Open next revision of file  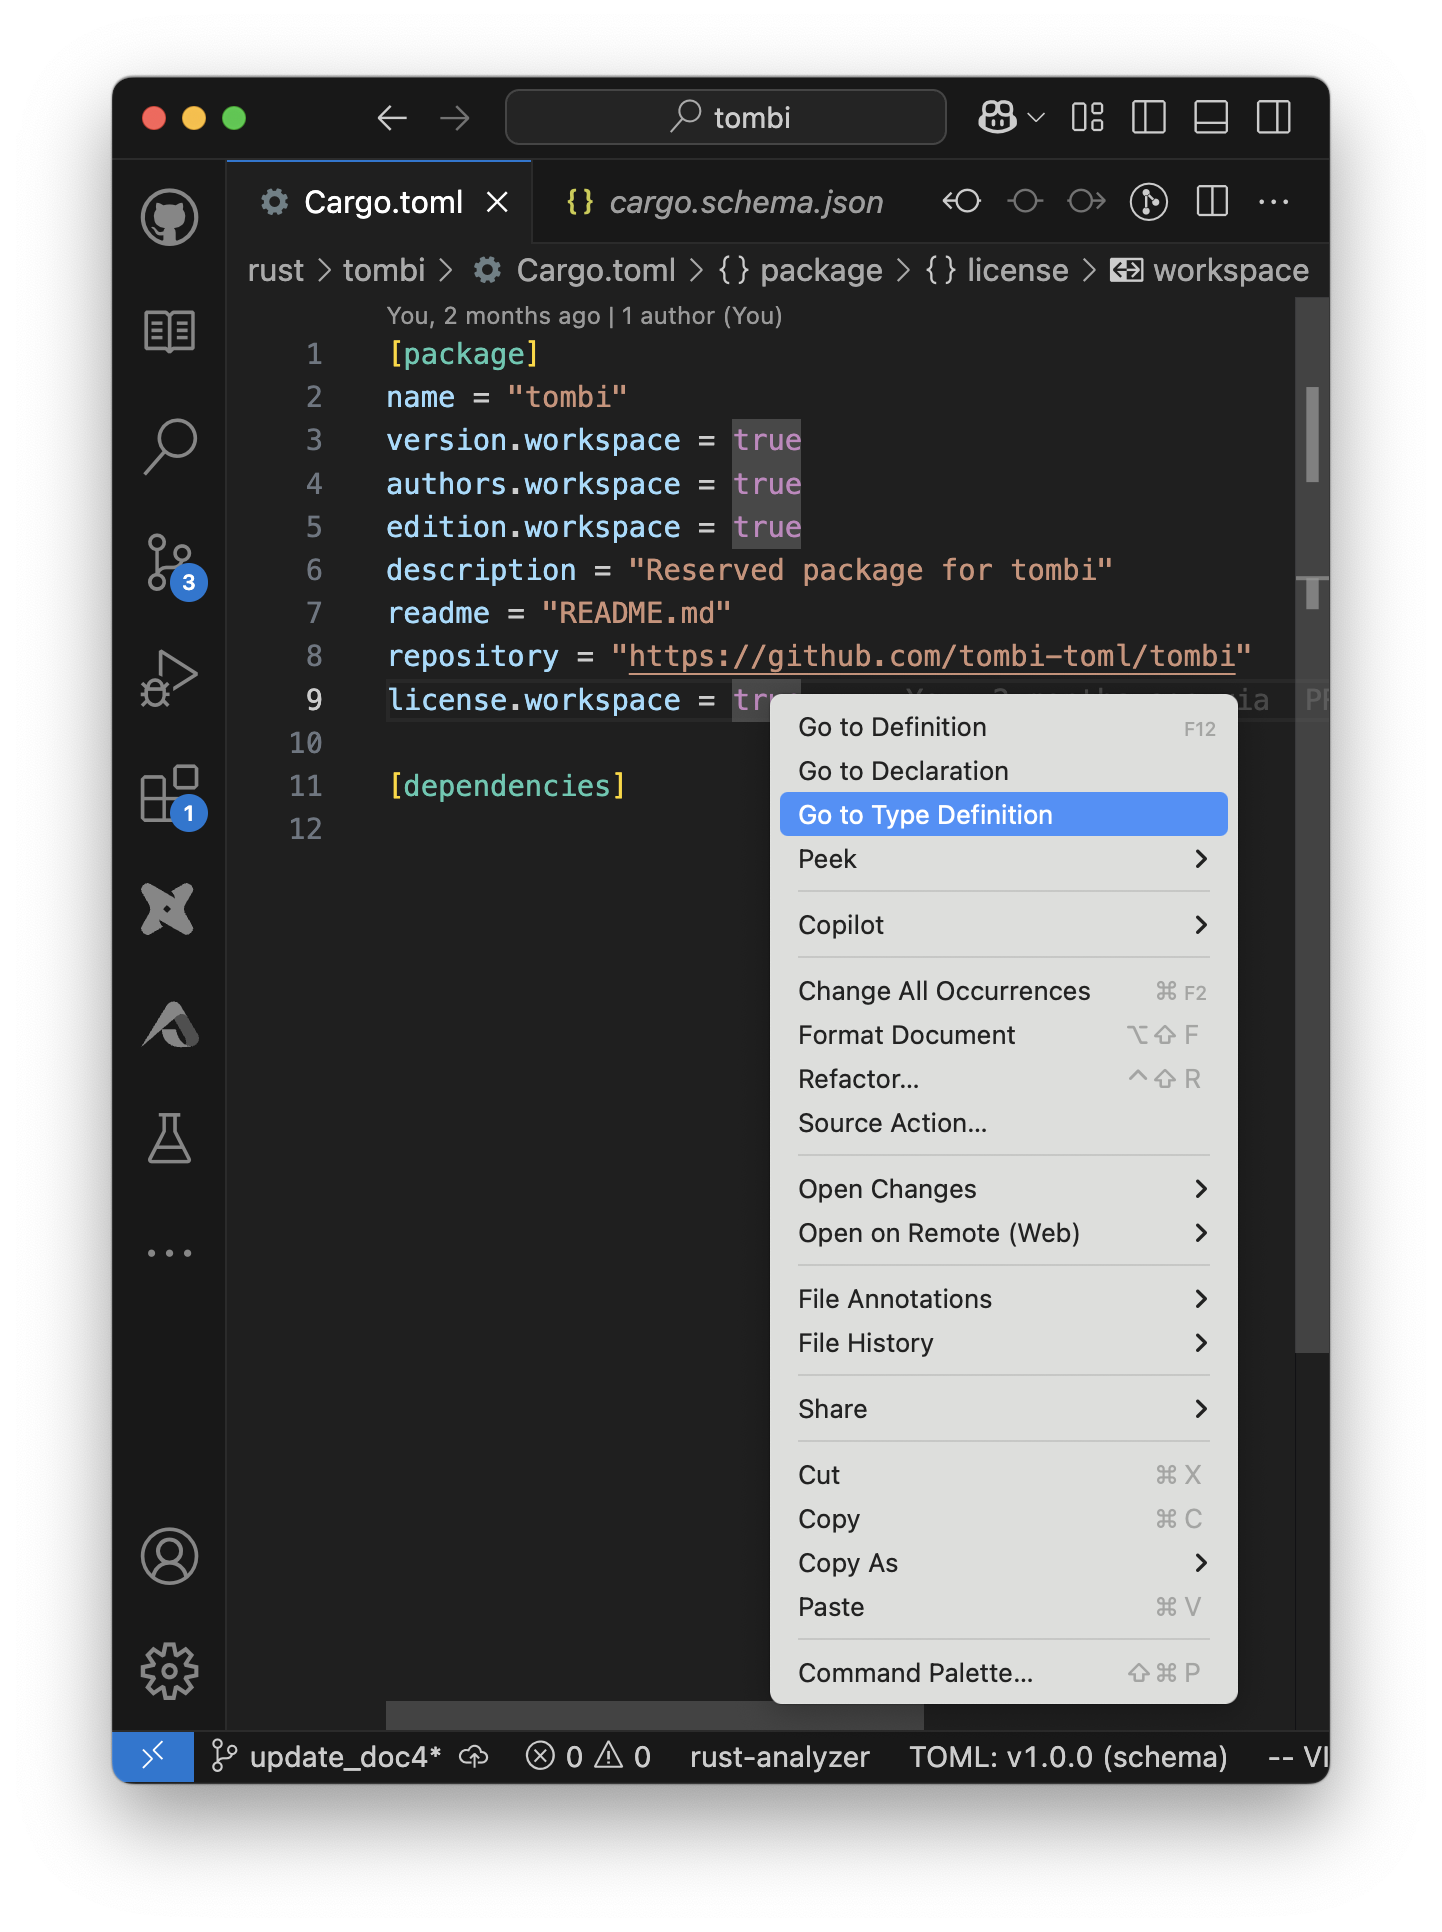(1086, 202)
